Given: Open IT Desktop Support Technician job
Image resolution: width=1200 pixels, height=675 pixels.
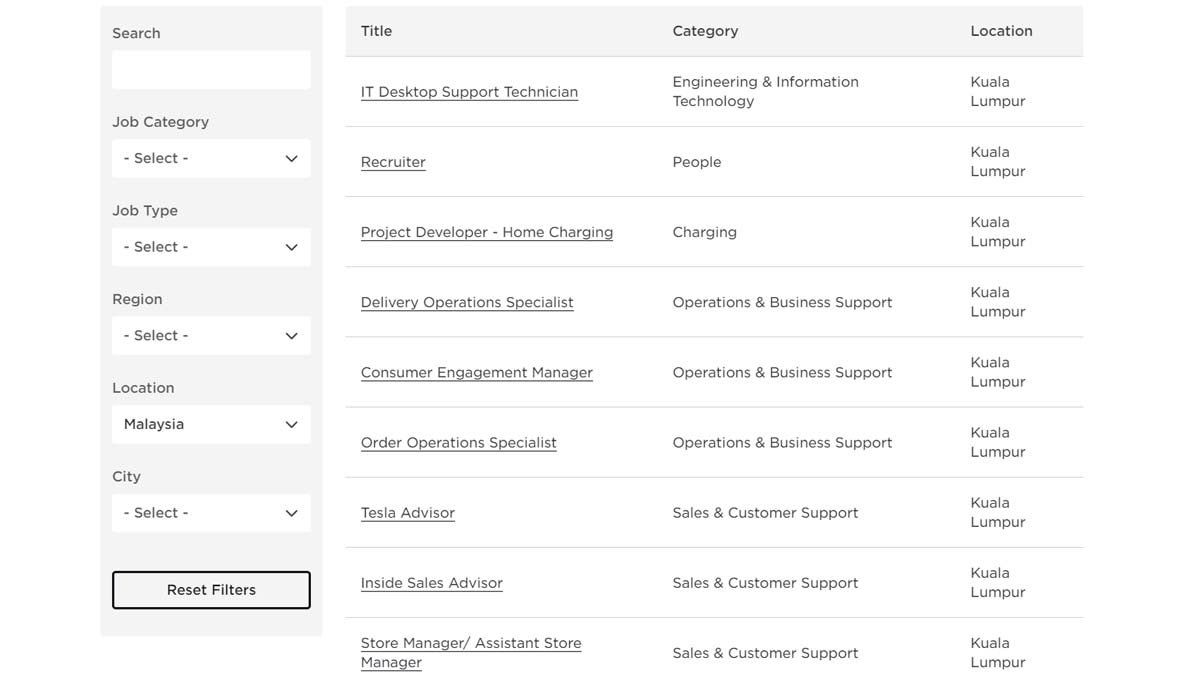Looking at the screenshot, I should (x=469, y=92).
